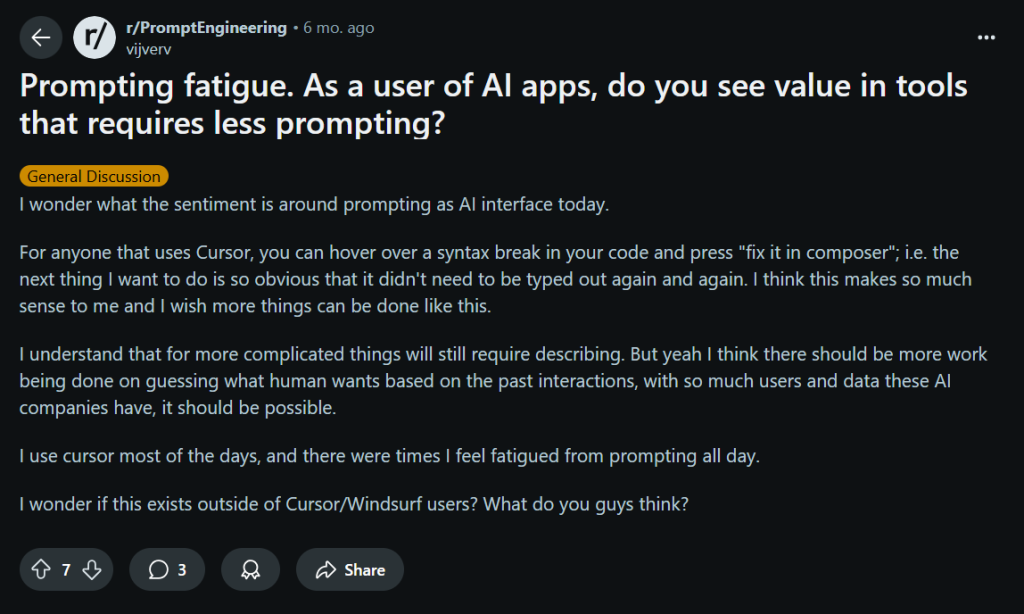Click the paragraph about sentiment around prompting
Screen dimensions: 1024x614
(314, 205)
